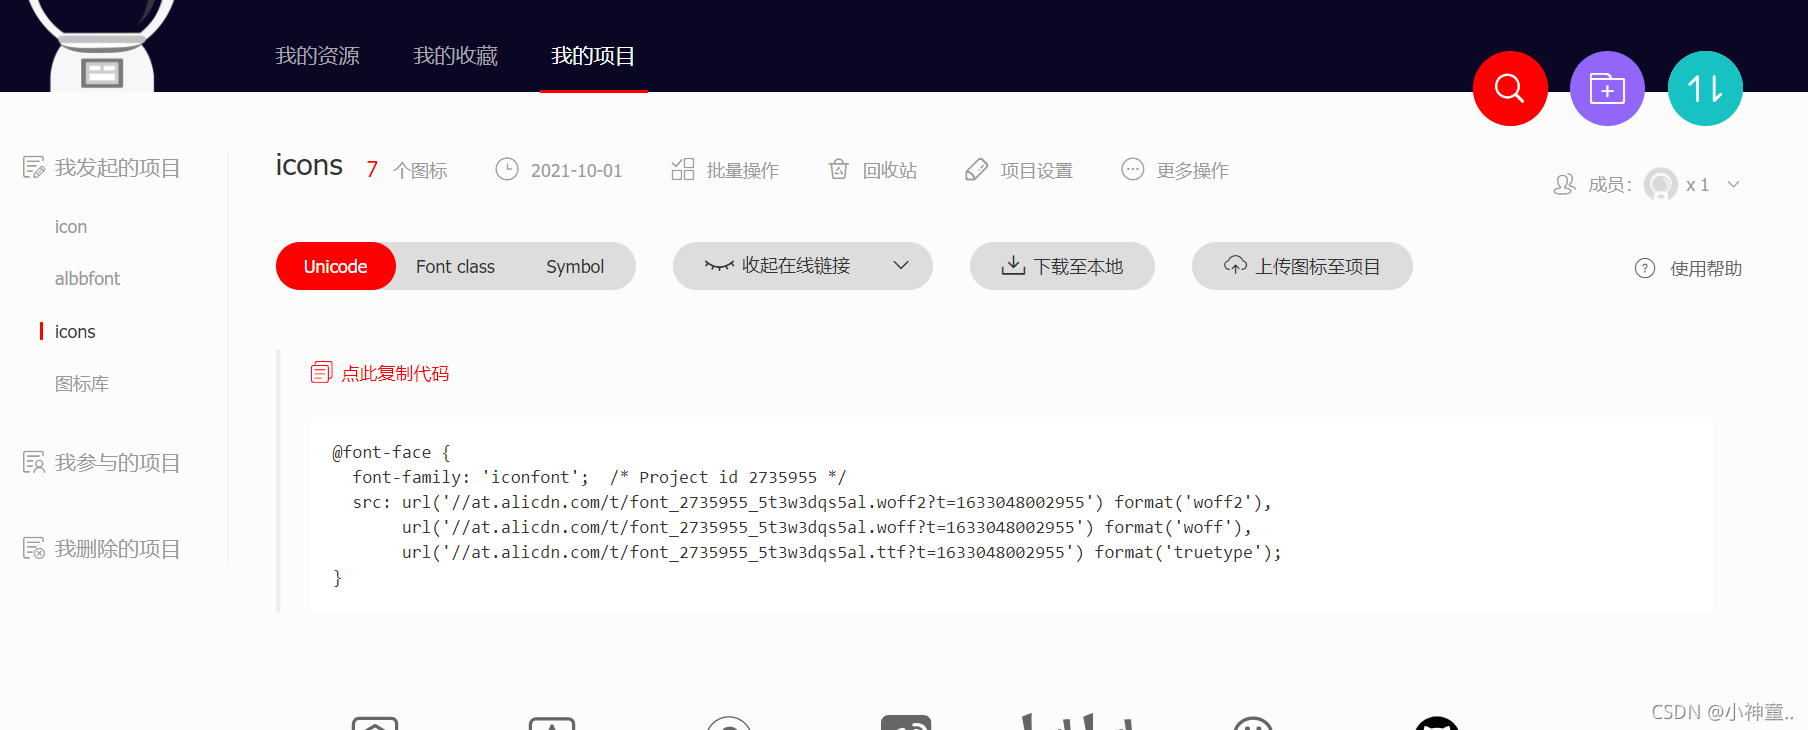This screenshot has height=730, width=1808.
Task: Open the astronaut avatar logo
Action: [x=101, y=45]
